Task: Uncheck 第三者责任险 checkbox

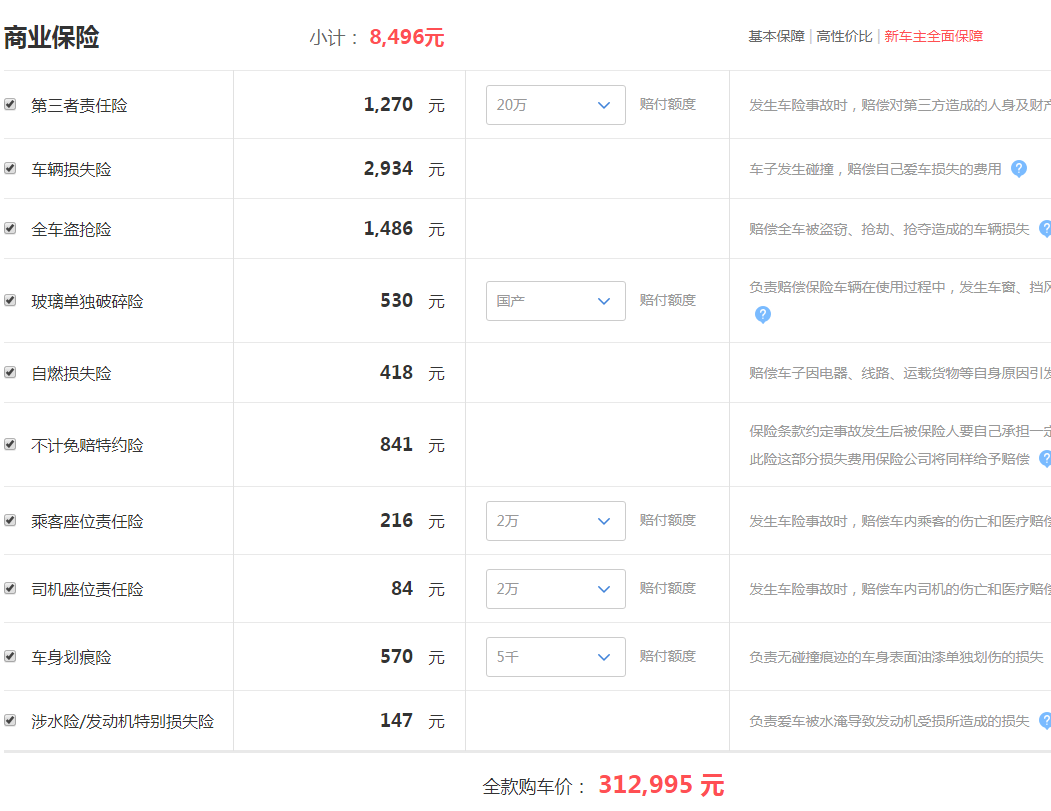Action: click(x=10, y=104)
